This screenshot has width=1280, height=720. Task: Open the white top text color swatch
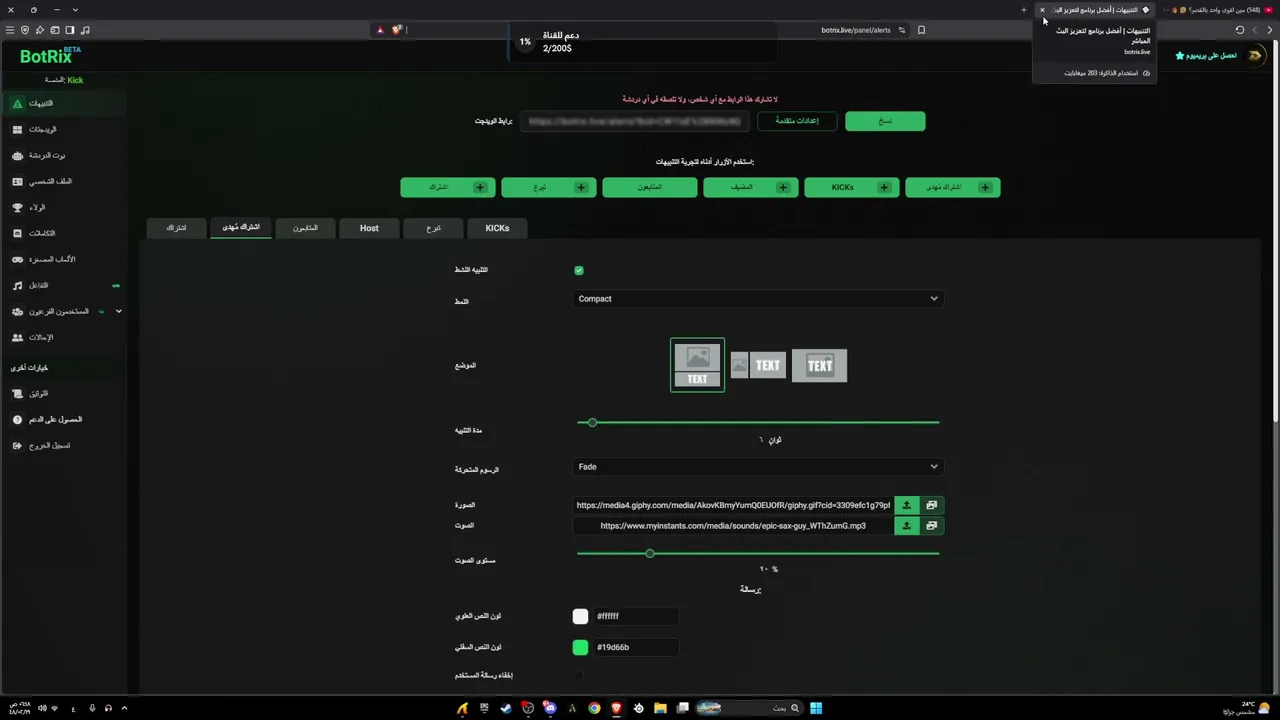[x=580, y=616]
